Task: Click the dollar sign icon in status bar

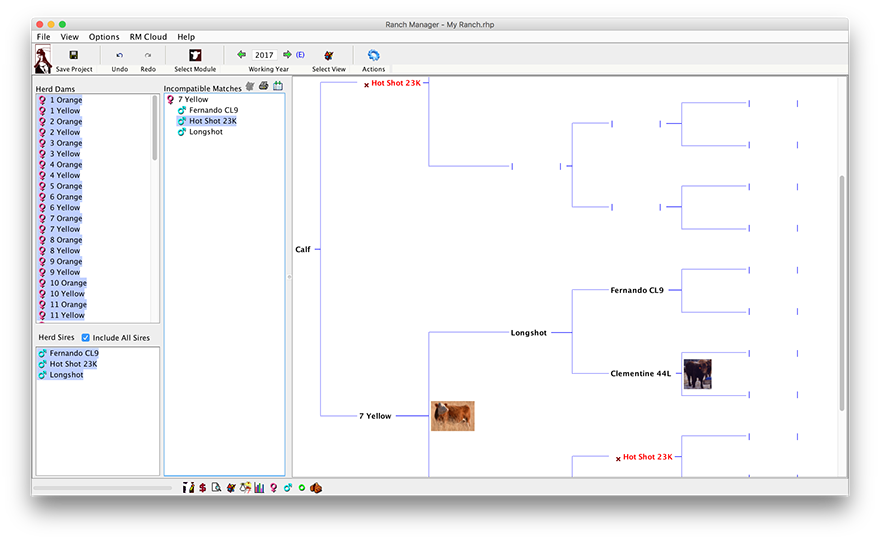Action: (202, 488)
